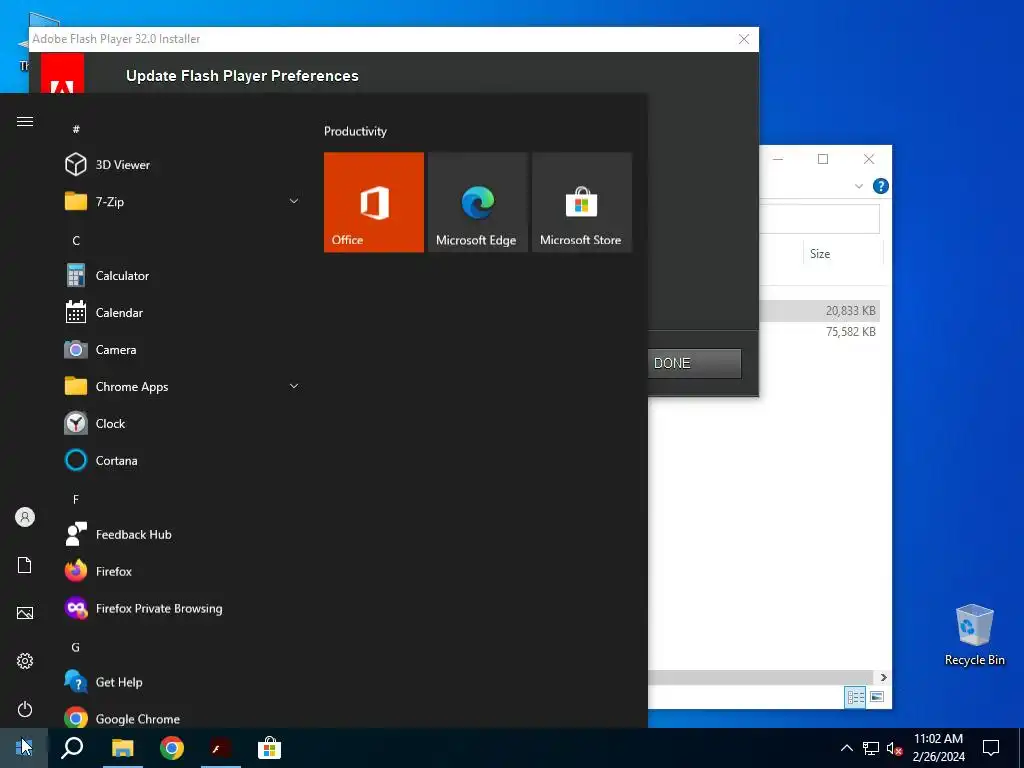Open Settings gear in Start sidebar
Screen dimensions: 1024x768
[x=25, y=661]
